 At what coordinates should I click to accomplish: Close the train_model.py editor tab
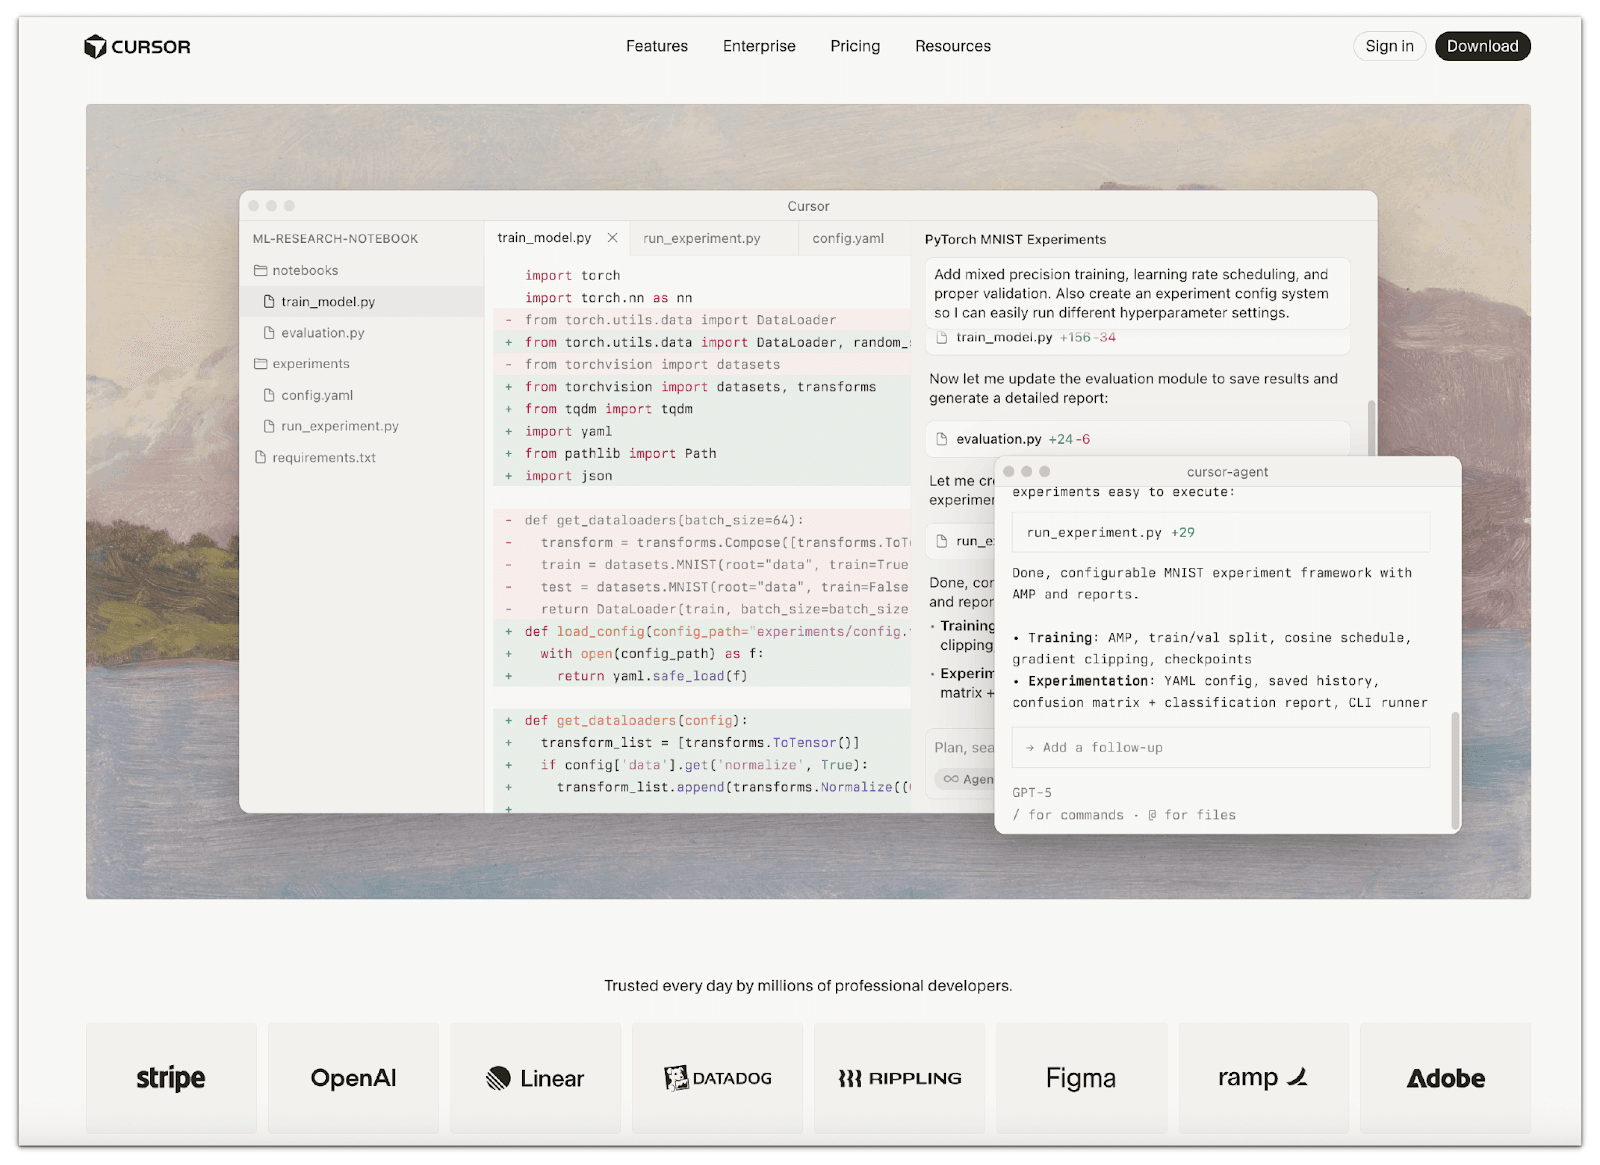tap(613, 238)
